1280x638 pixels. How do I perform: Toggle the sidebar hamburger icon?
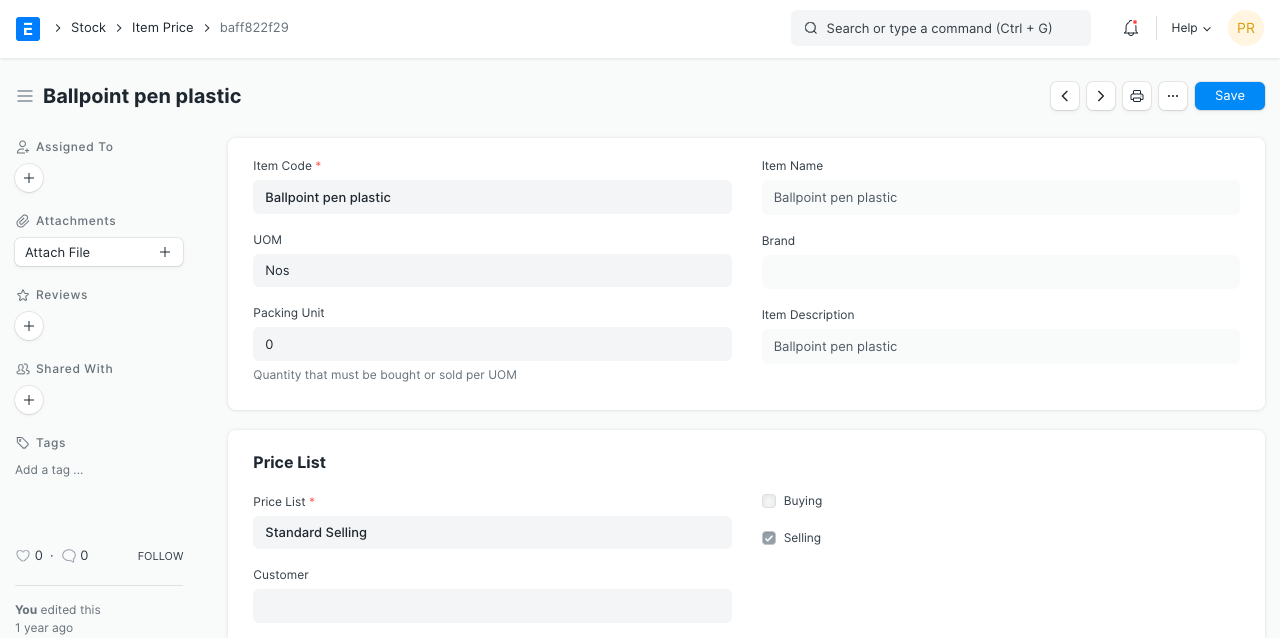tap(25, 96)
